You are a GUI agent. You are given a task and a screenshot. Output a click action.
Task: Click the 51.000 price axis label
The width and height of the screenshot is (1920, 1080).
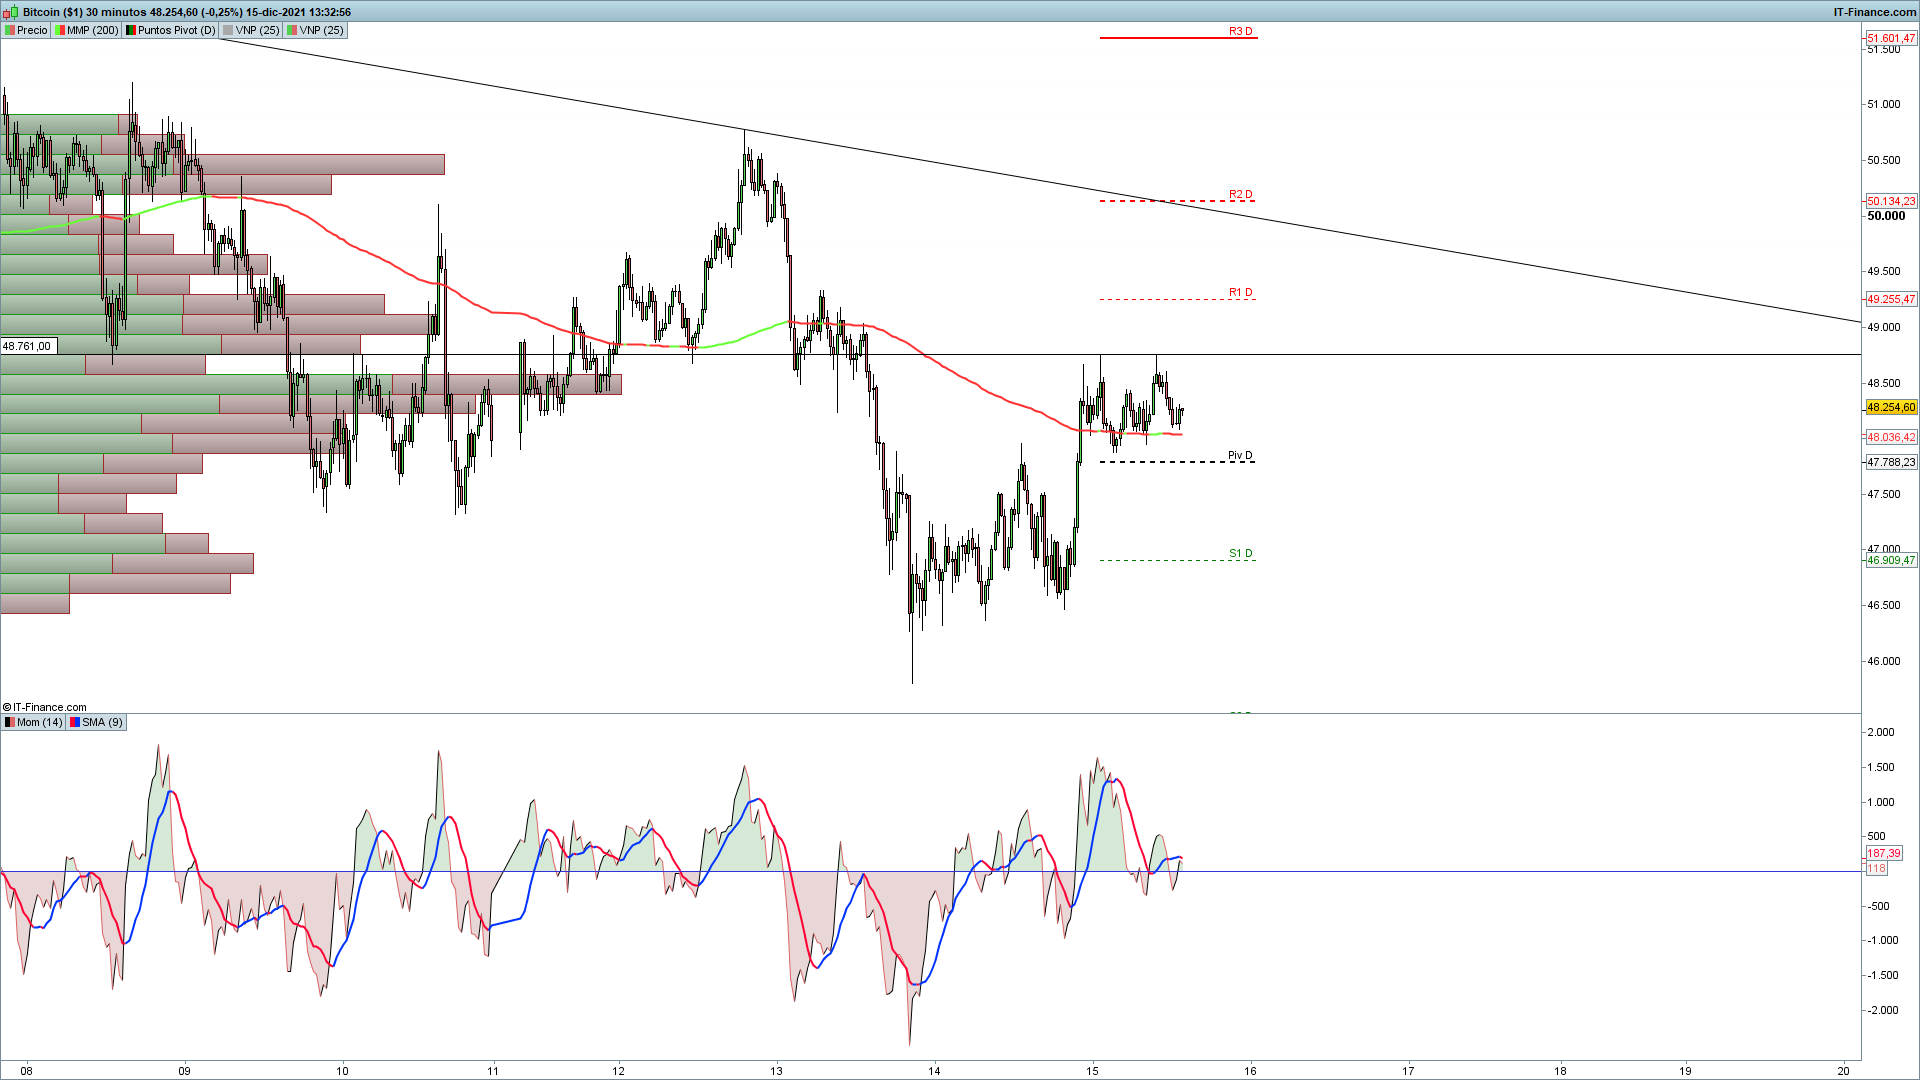coord(1883,104)
